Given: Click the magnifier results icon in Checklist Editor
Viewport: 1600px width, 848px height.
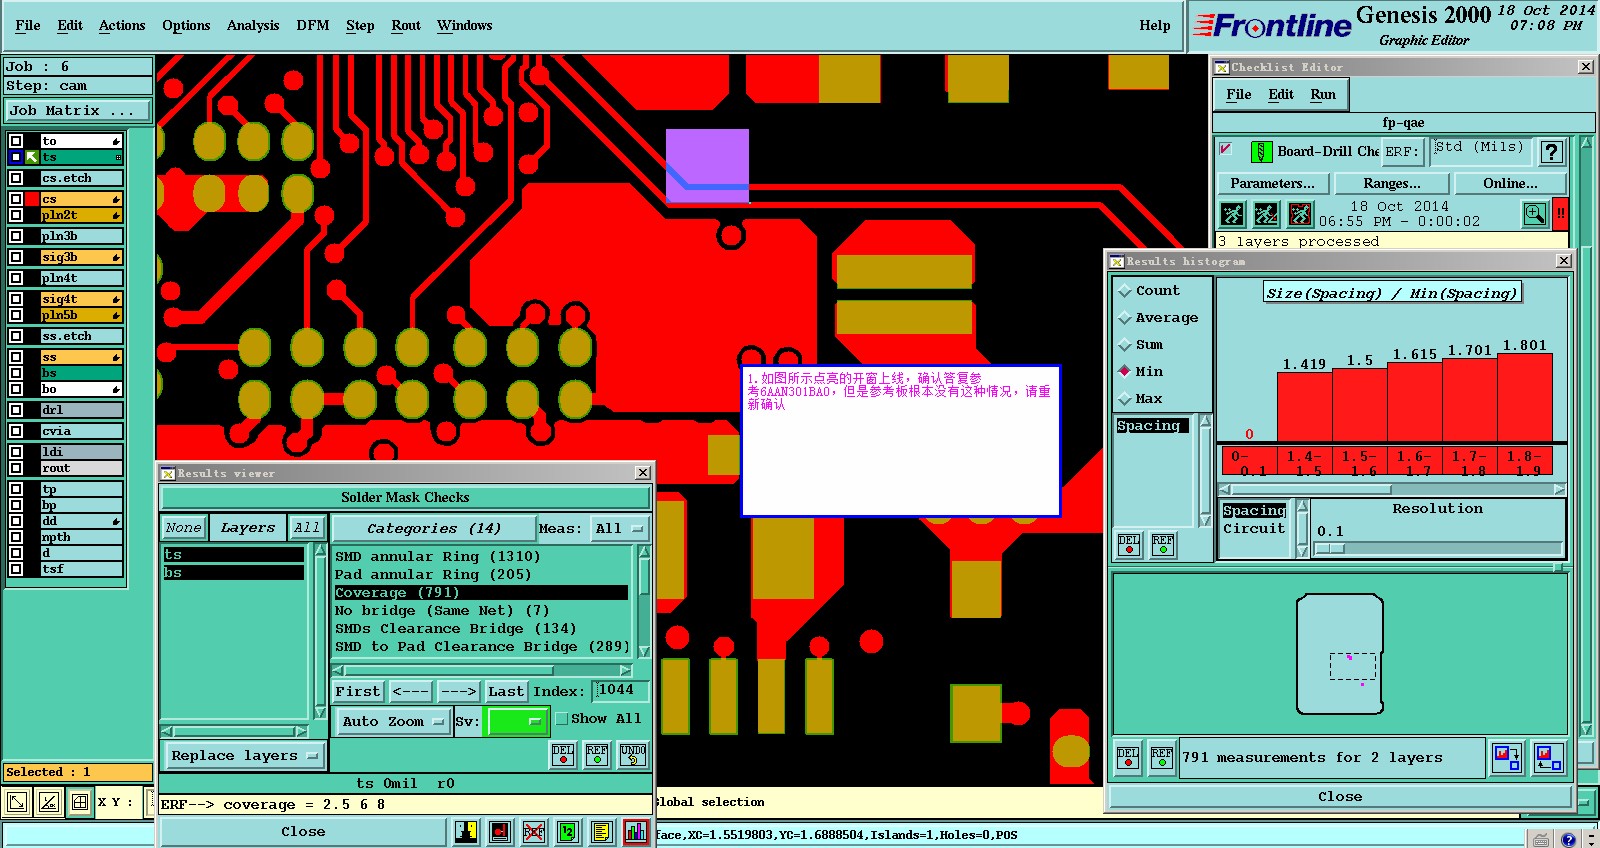Looking at the screenshot, I should pos(1535,213).
